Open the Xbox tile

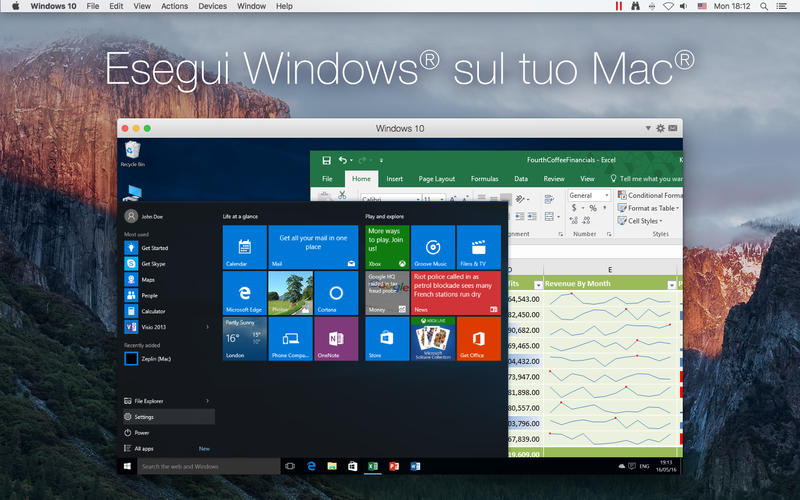point(387,247)
